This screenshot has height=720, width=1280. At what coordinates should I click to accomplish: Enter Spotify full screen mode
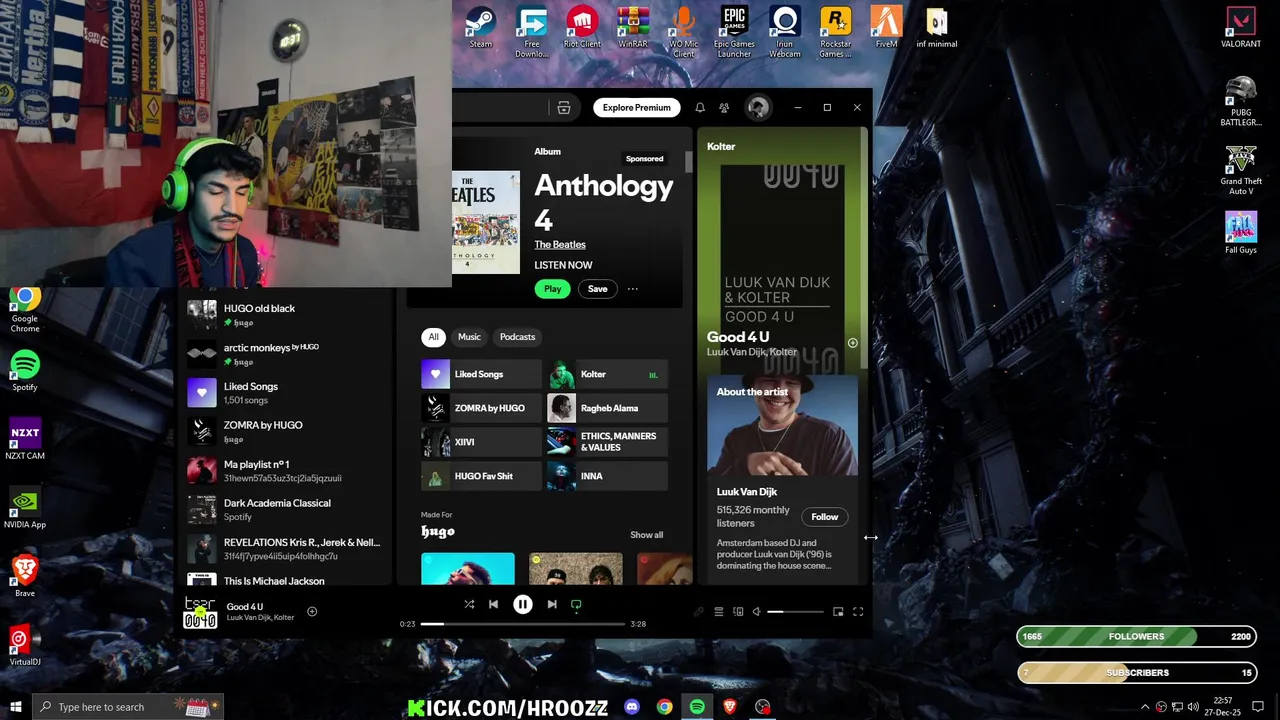[x=858, y=612]
